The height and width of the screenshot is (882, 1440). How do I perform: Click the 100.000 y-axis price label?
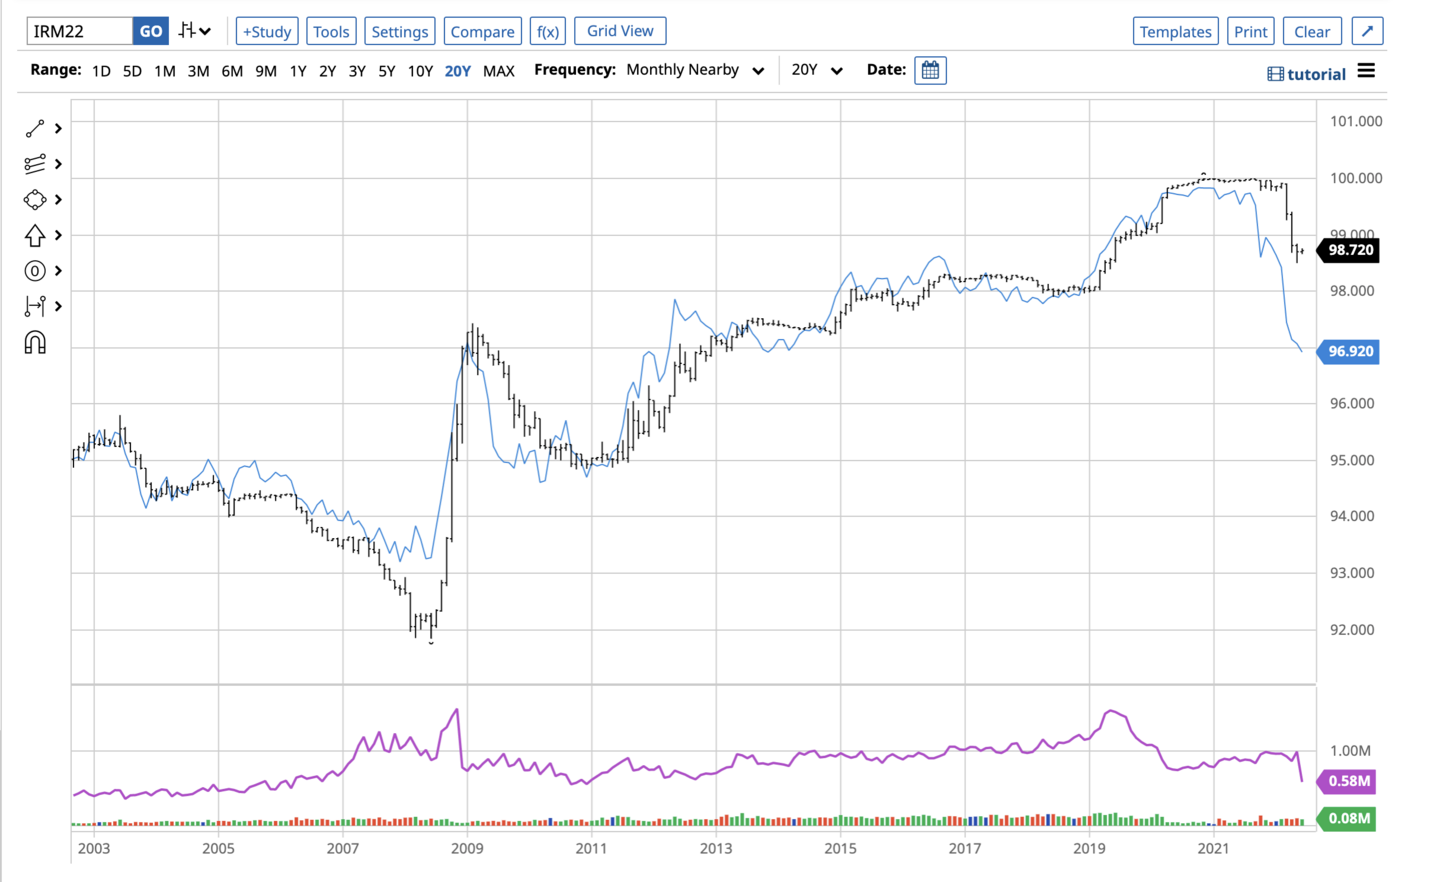click(1356, 178)
